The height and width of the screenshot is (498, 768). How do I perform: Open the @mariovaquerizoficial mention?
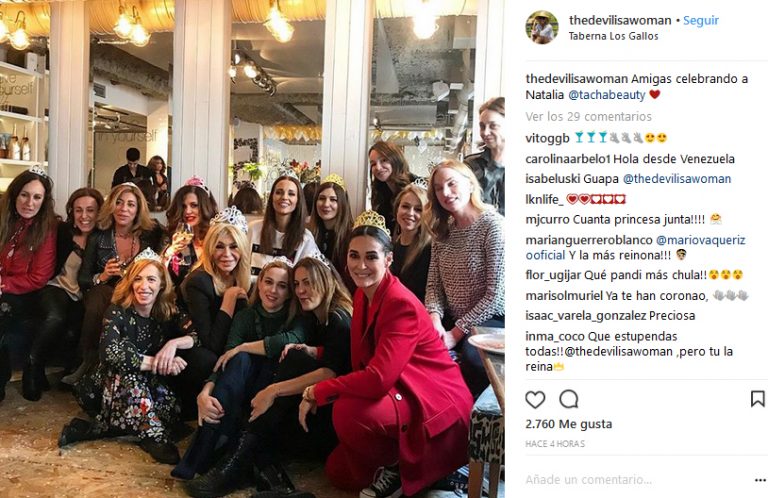pyautogui.click(x=635, y=248)
